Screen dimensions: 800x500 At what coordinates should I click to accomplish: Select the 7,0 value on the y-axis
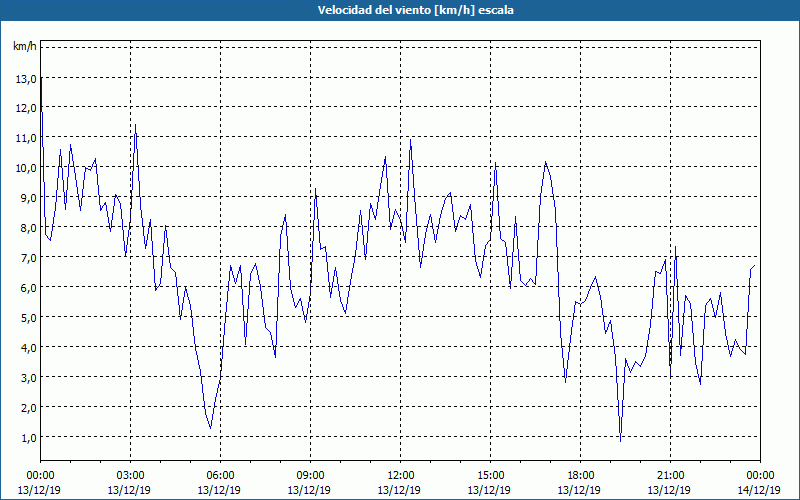(x=28, y=258)
